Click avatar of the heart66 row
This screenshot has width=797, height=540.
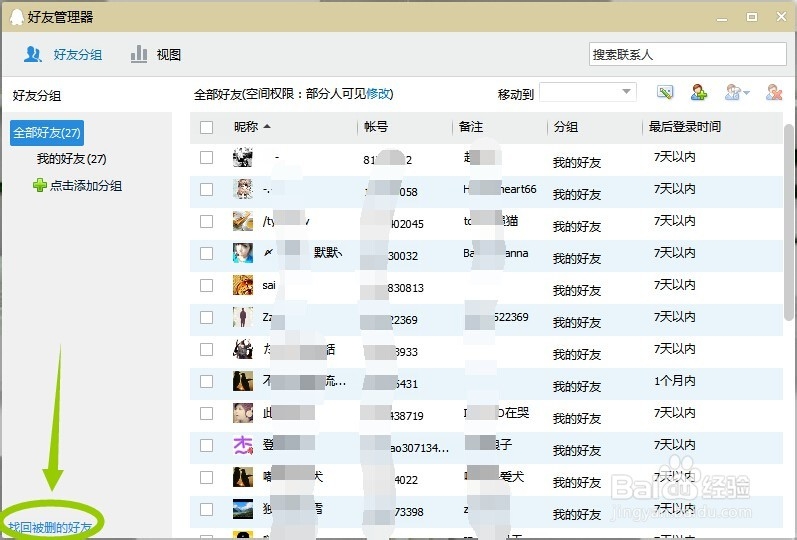coord(243,189)
